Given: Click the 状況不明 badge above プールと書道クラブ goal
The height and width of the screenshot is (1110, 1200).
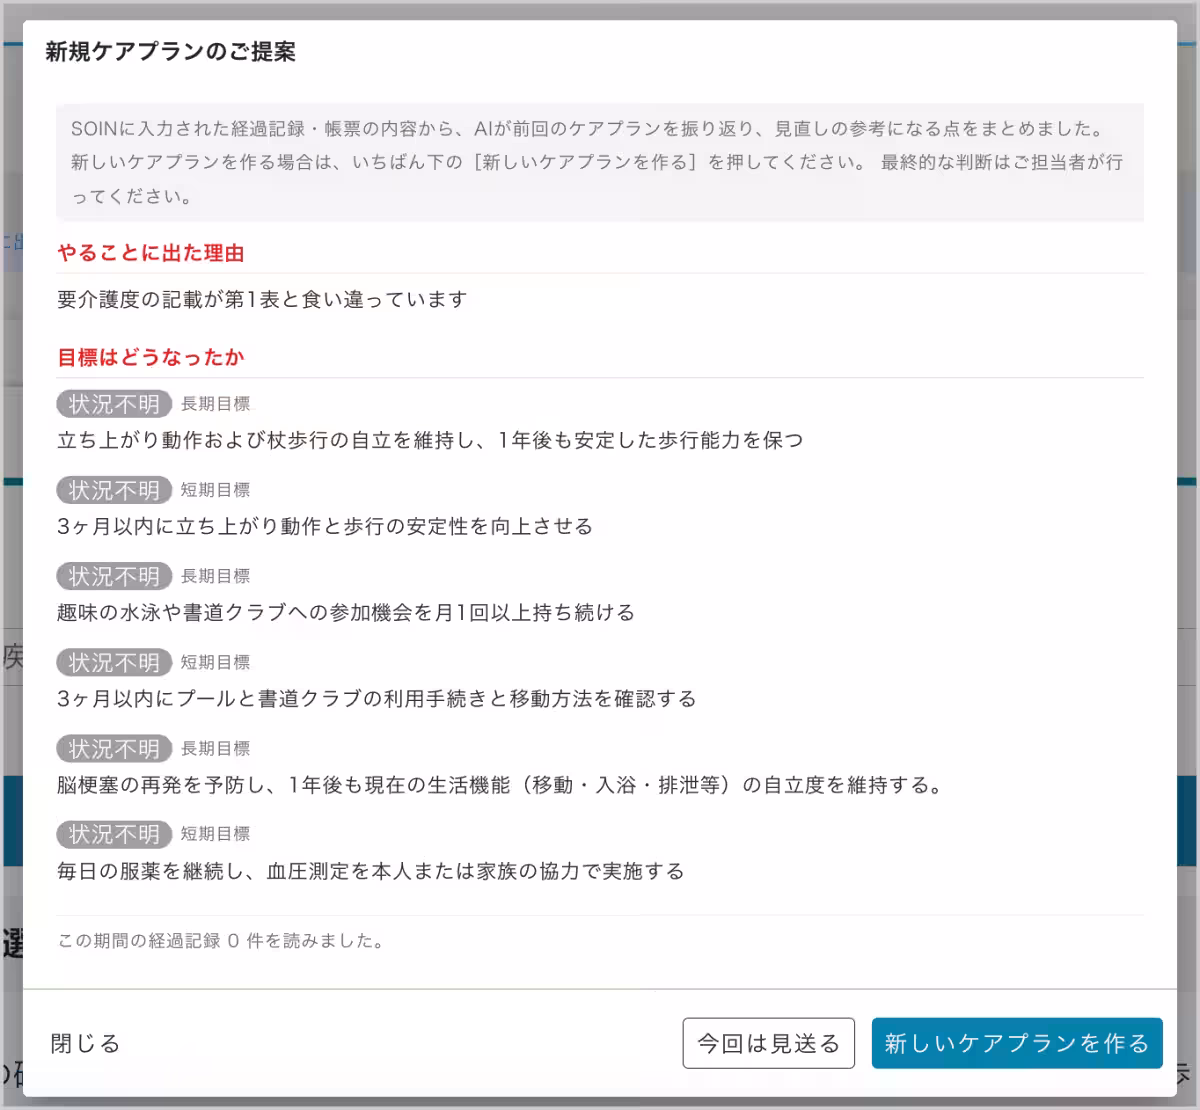Looking at the screenshot, I should click(x=114, y=662).
